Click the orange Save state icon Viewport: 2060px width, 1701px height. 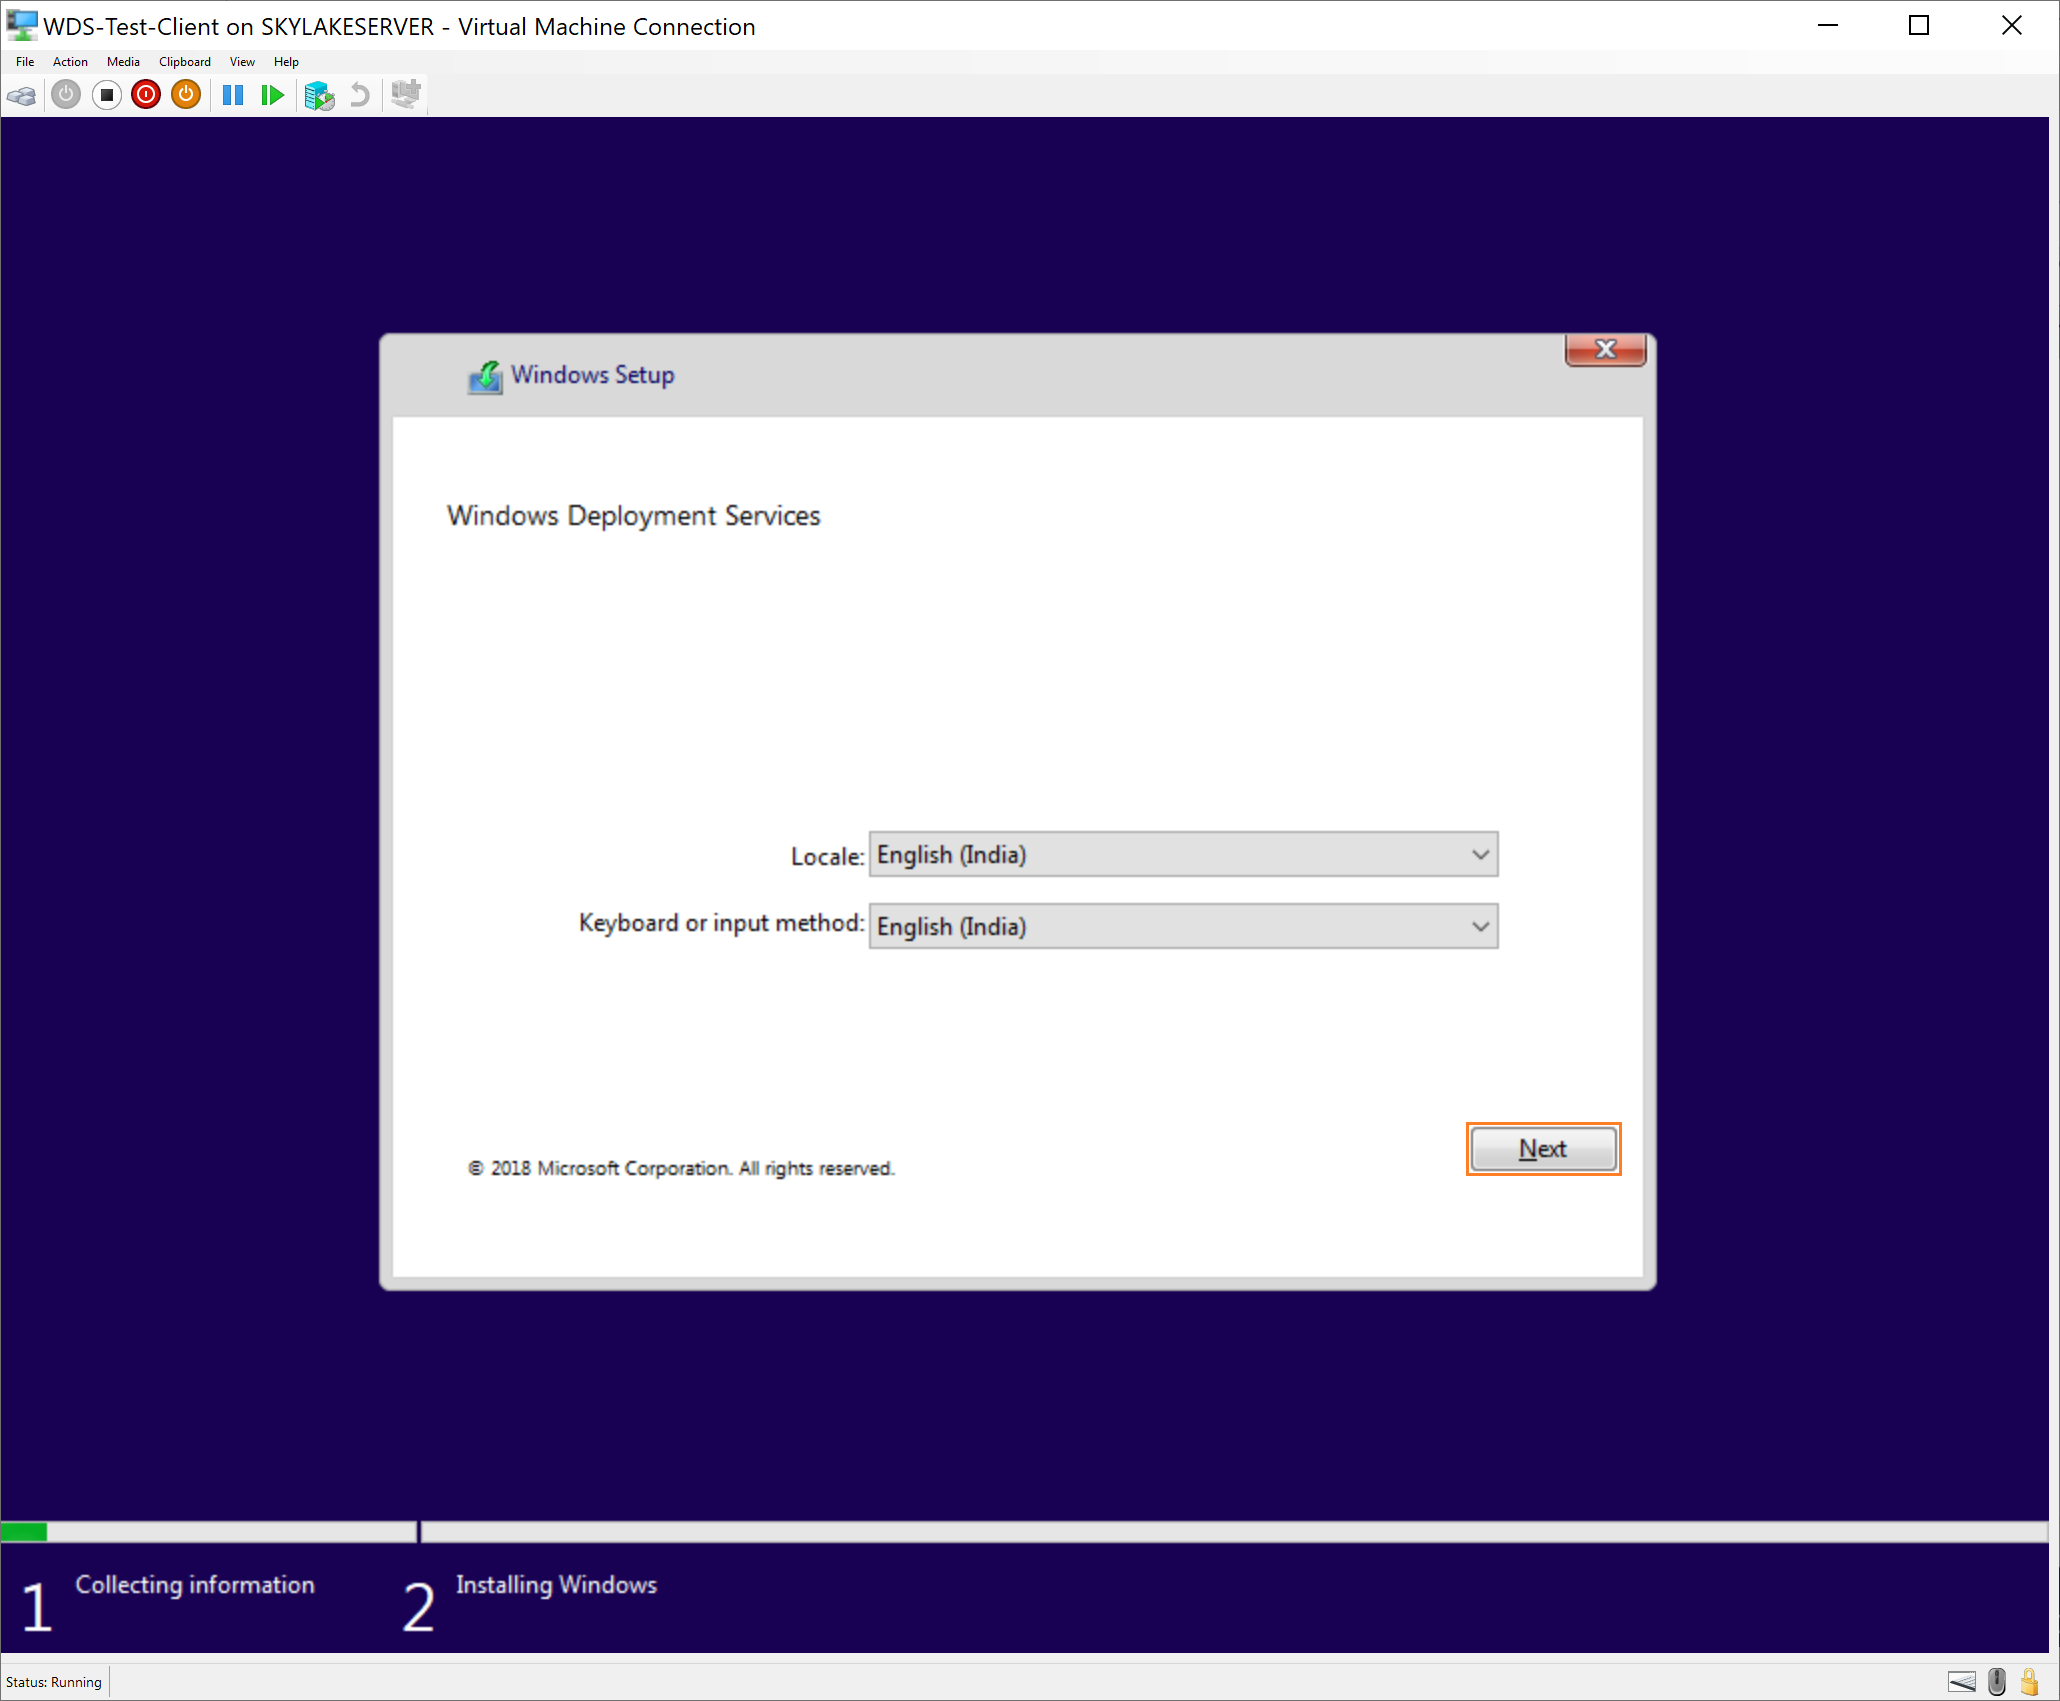pyautogui.click(x=186, y=96)
